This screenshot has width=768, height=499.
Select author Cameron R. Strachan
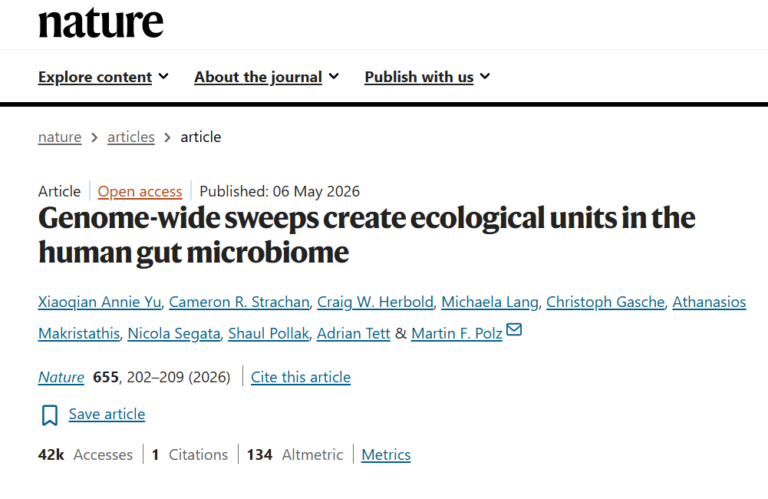pyautogui.click(x=239, y=302)
